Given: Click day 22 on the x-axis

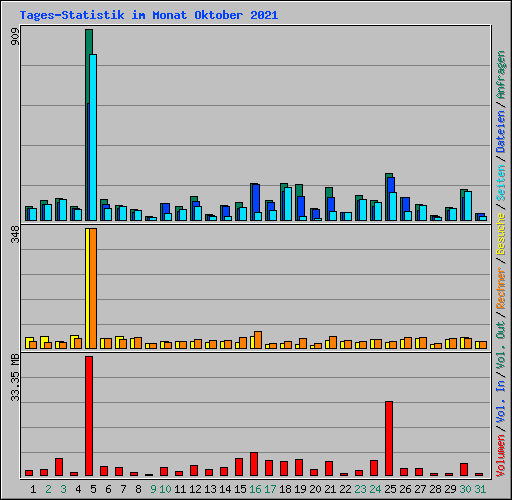Looking at the screenshot, I should coord(345,489).
